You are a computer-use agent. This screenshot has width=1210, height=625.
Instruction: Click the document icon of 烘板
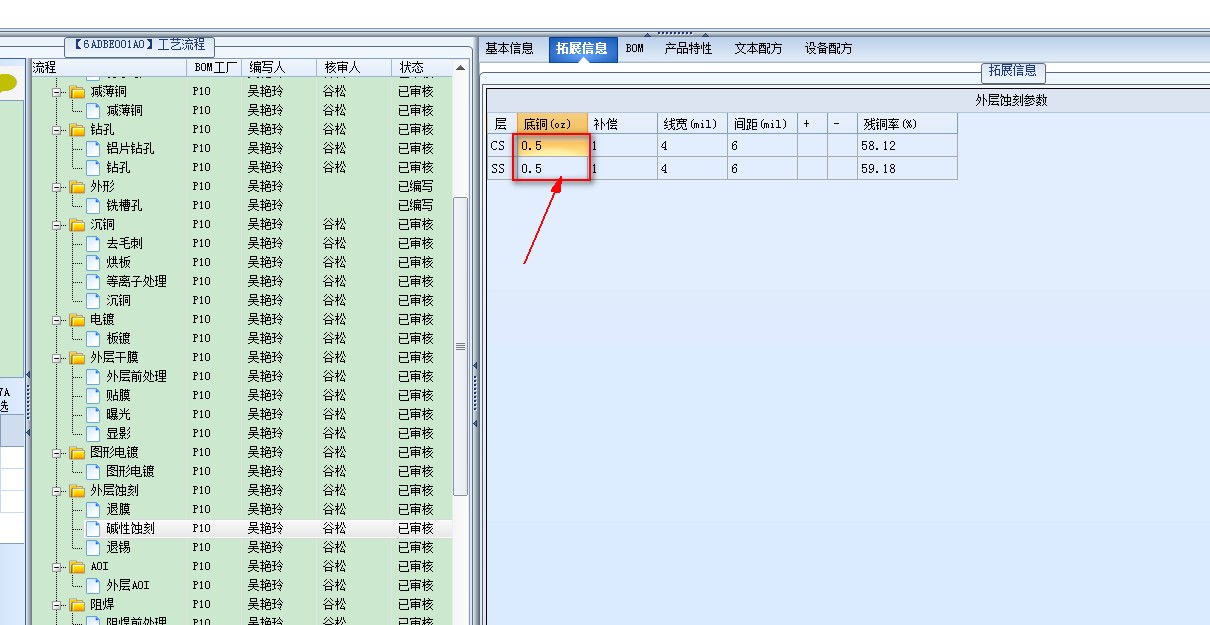tap(94, 262)
